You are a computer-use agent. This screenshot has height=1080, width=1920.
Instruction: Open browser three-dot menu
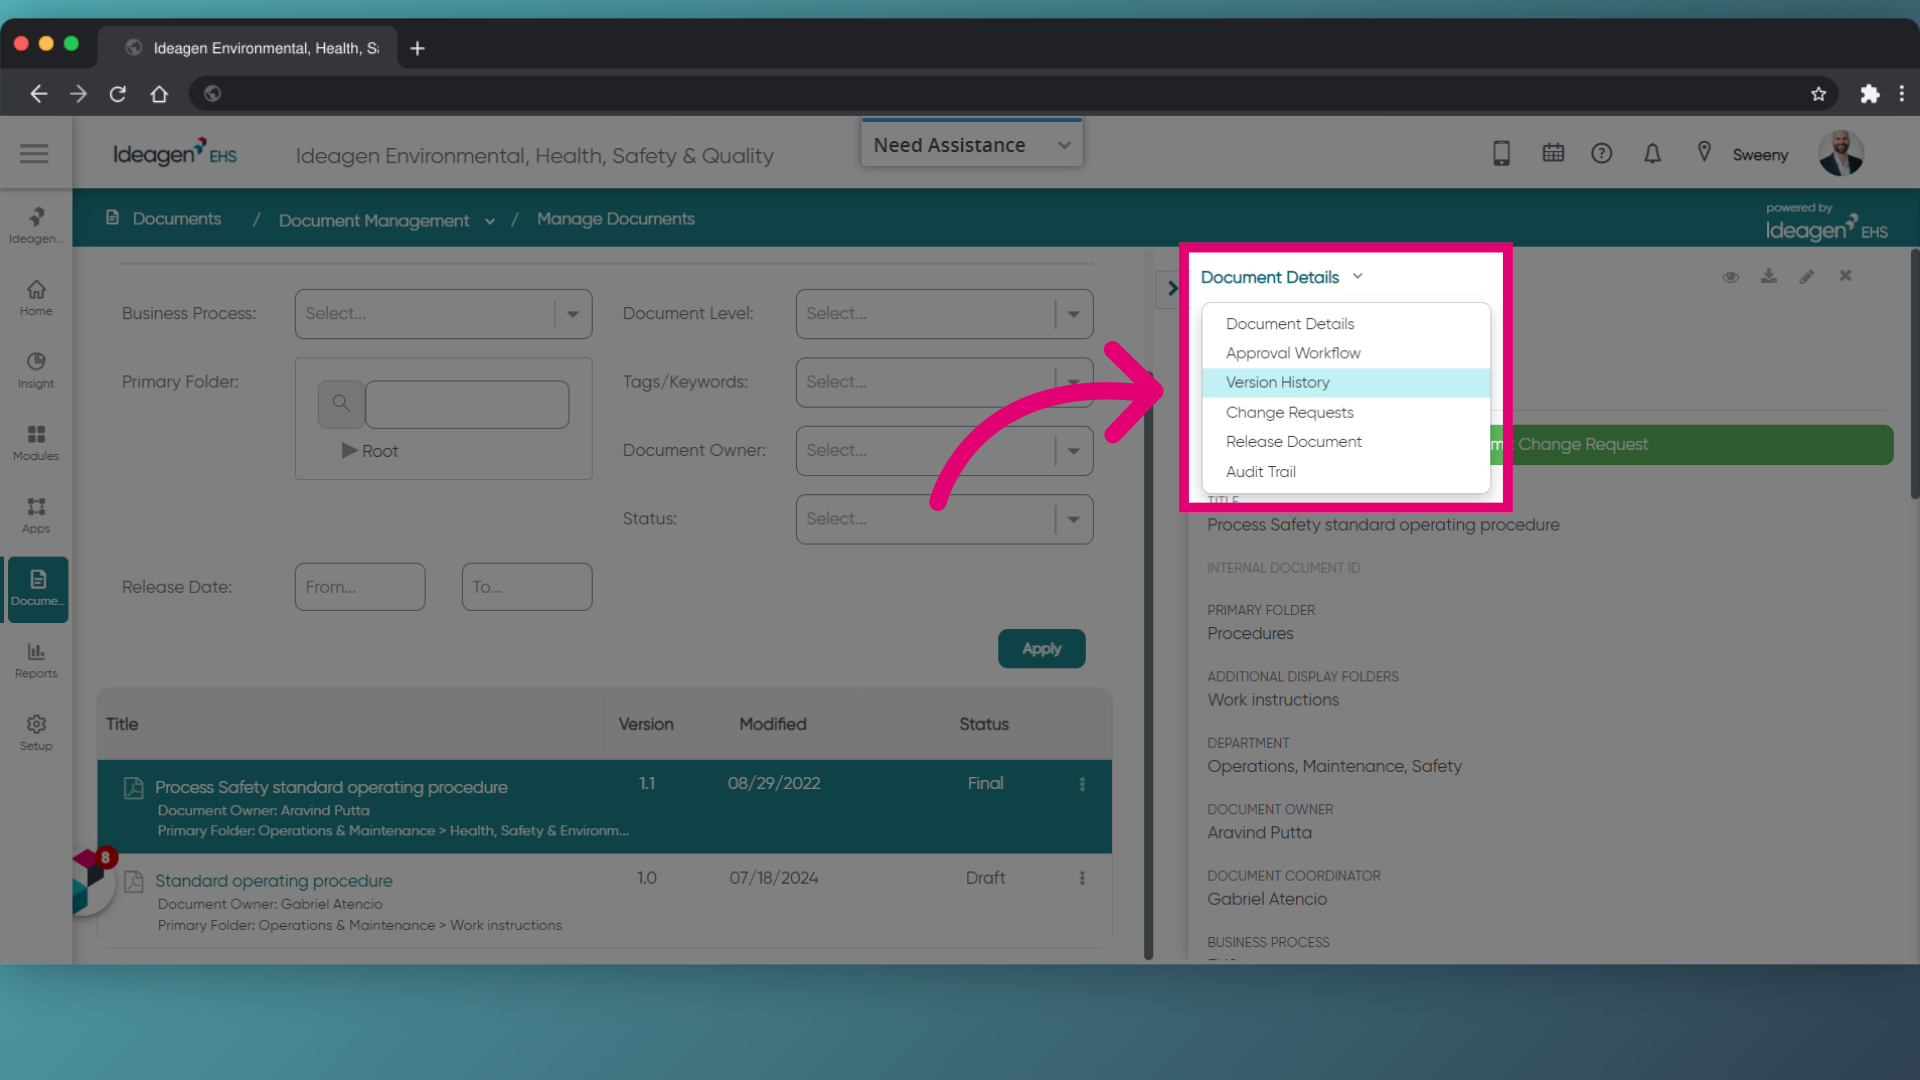[x=1902, y=93]
